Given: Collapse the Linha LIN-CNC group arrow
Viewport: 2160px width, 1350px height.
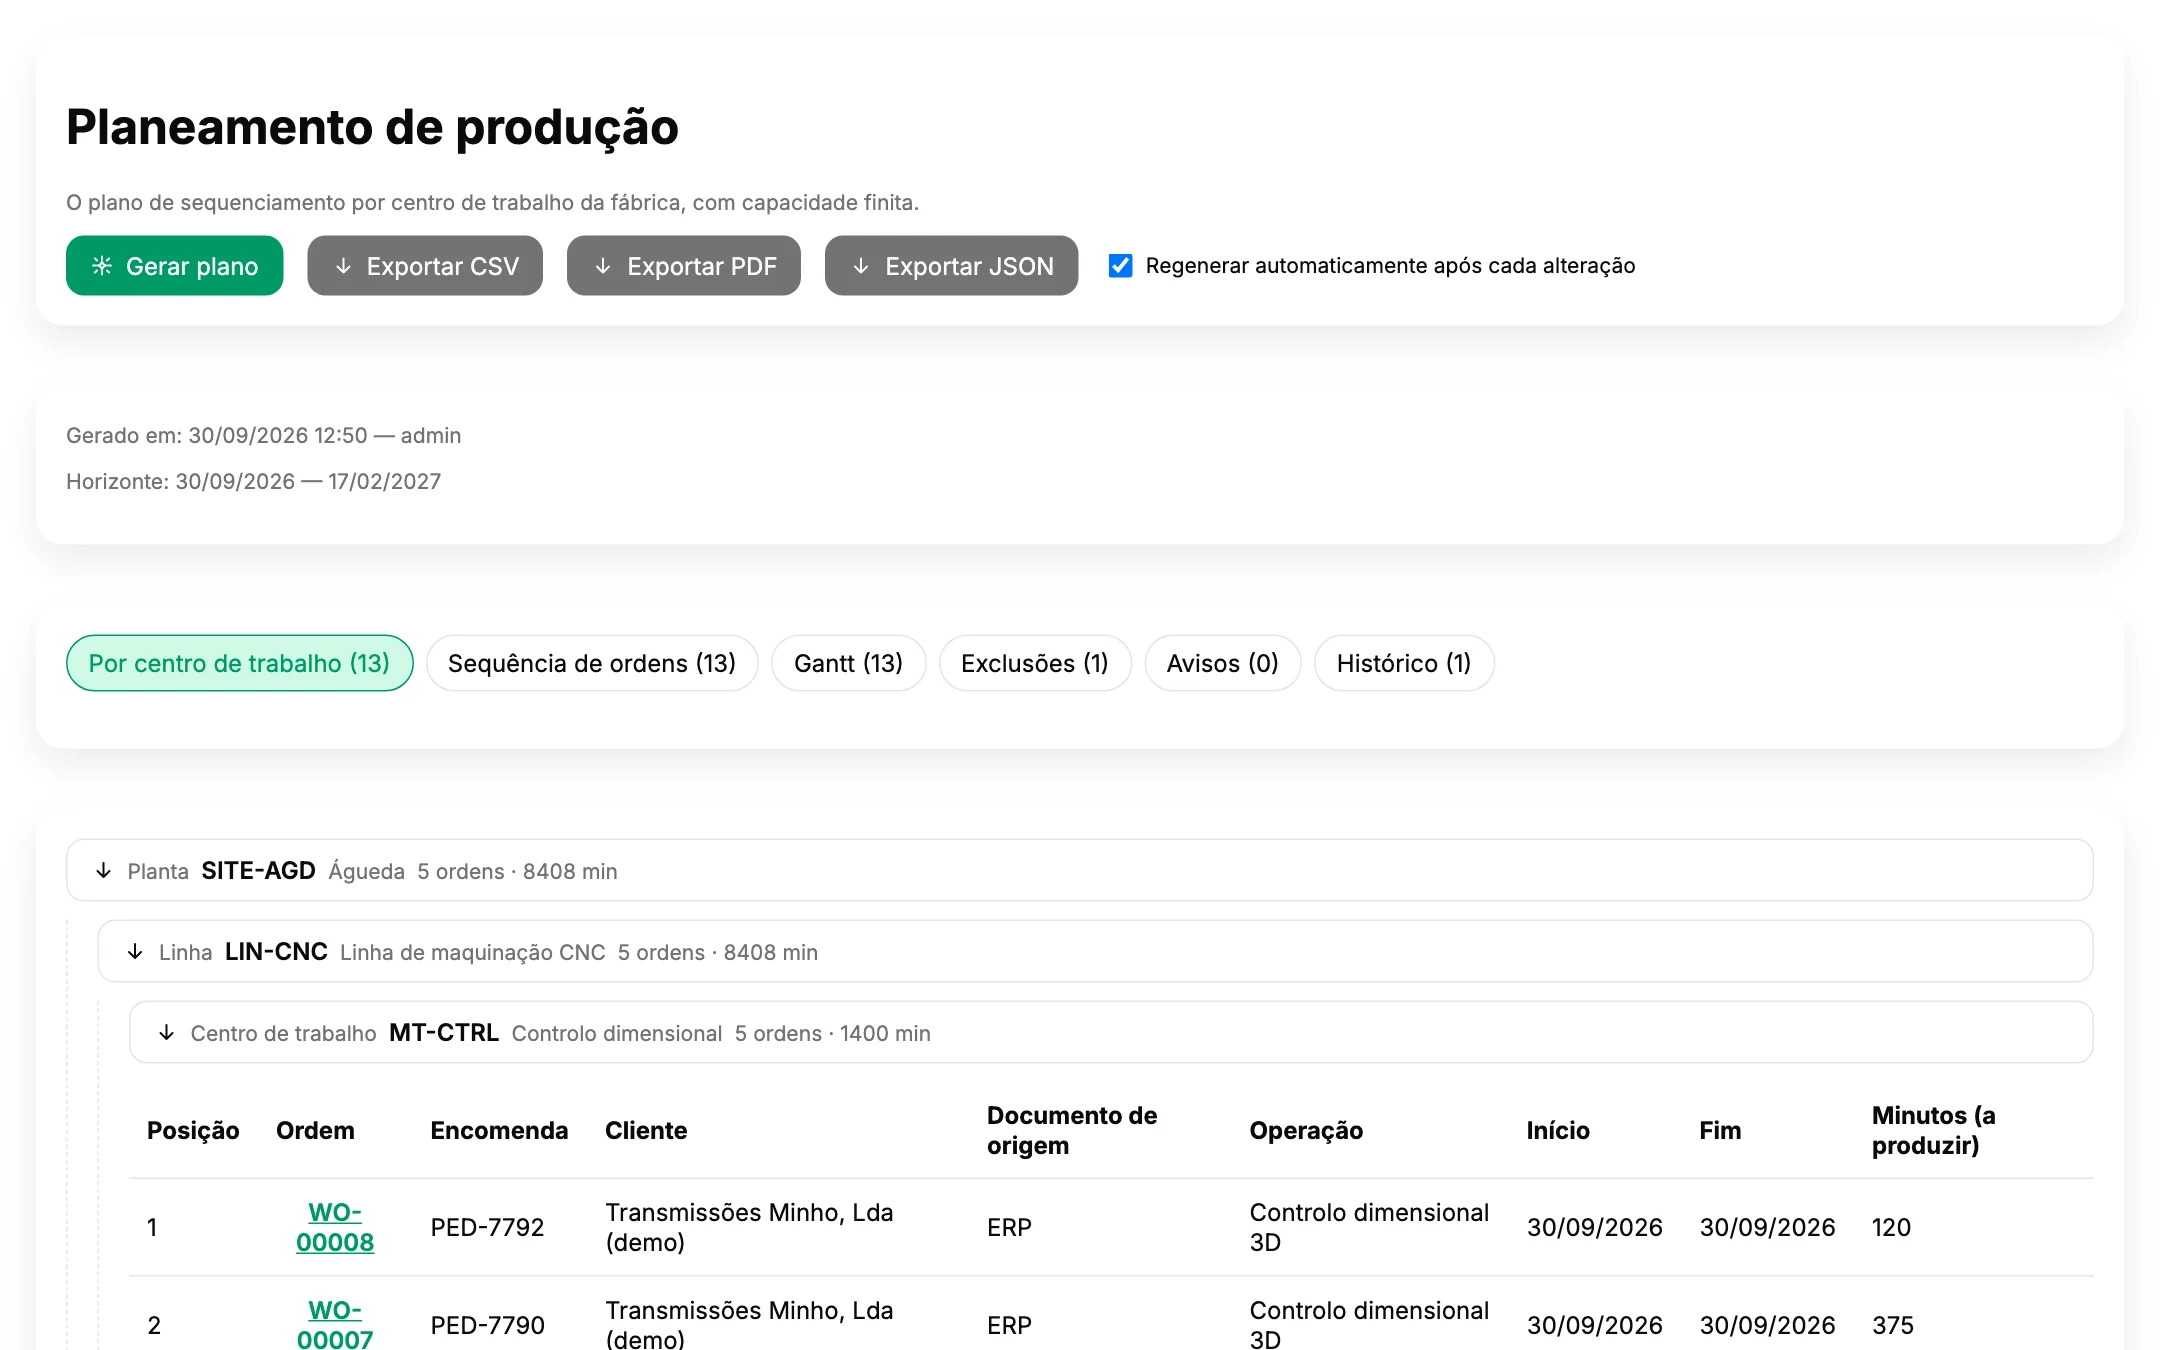Looking at the screenshot, I should tap(135, 952).
